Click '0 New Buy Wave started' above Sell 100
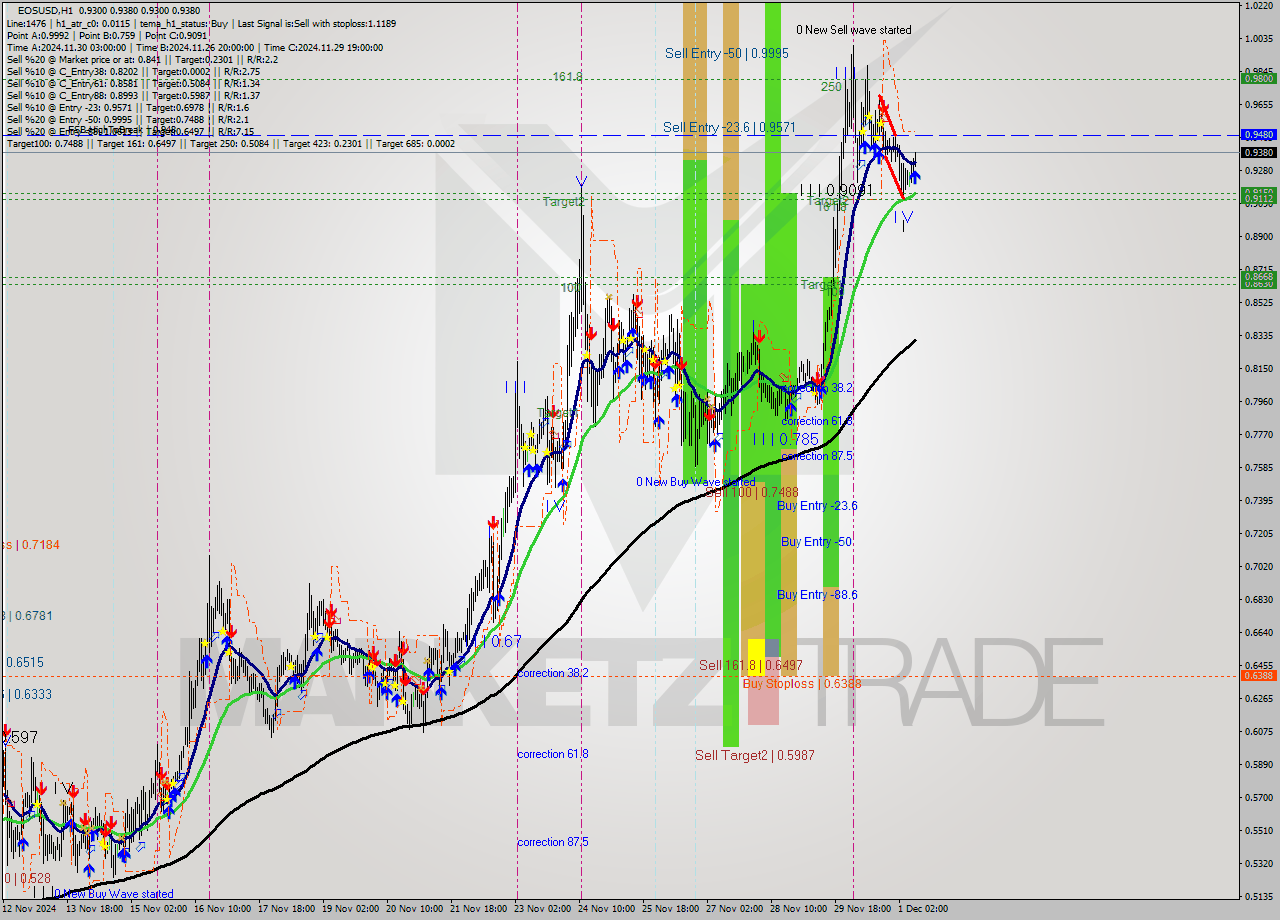The width and height of the screenshot is (1280, 920). [696, 482]
